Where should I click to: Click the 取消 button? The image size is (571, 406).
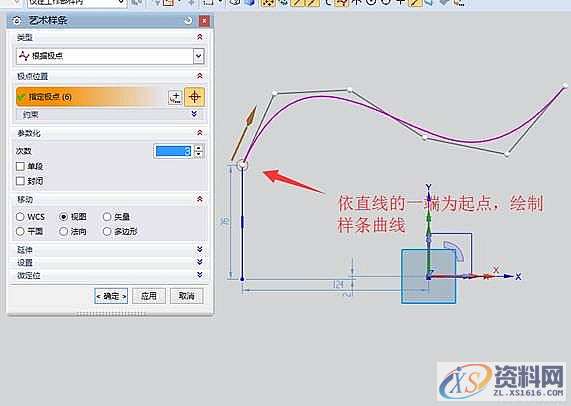pos(186,296)
